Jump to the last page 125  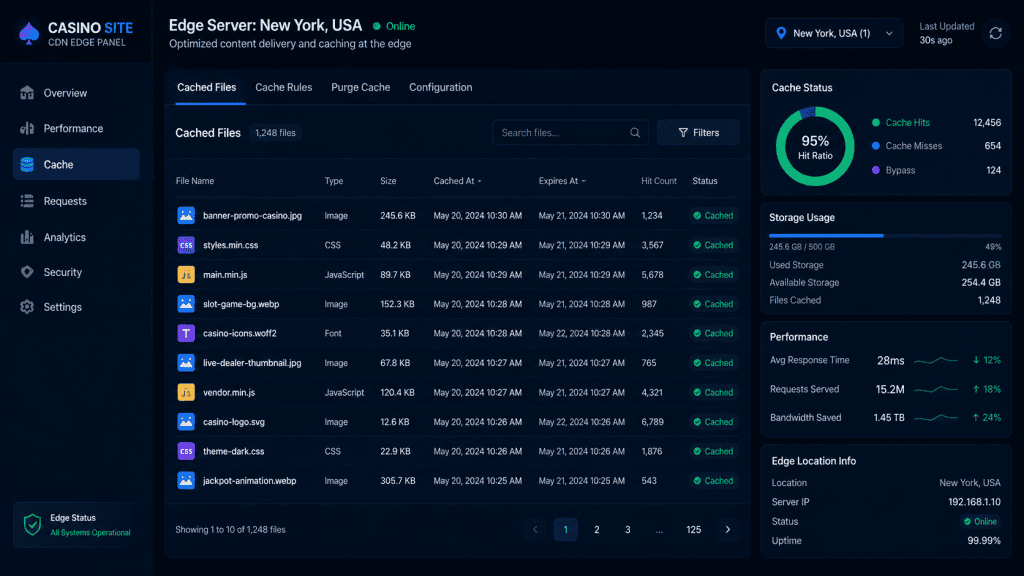[694, 530]
